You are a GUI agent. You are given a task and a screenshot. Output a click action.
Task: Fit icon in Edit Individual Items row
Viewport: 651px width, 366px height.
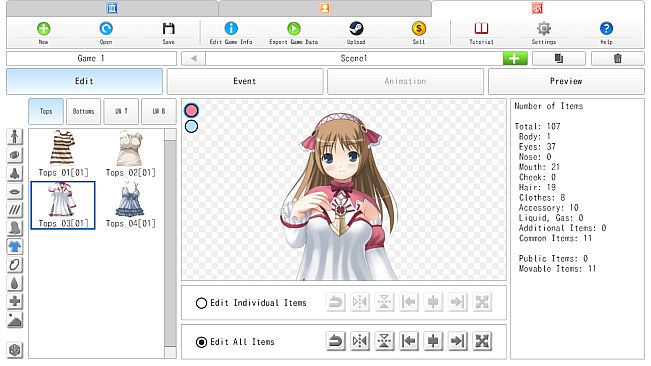(482, 302)
